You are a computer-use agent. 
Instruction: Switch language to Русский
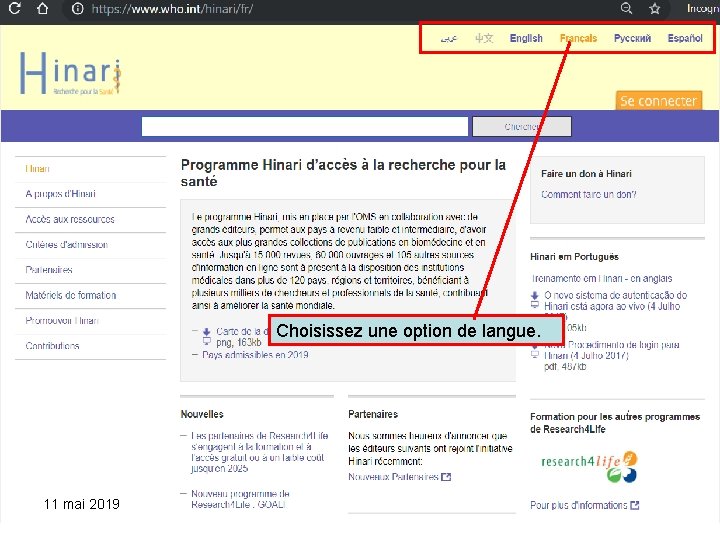(632, 38)
